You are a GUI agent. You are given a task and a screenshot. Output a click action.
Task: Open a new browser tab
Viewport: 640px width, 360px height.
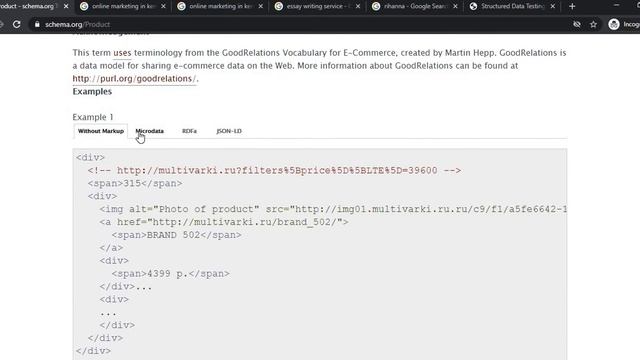(572, 6)
